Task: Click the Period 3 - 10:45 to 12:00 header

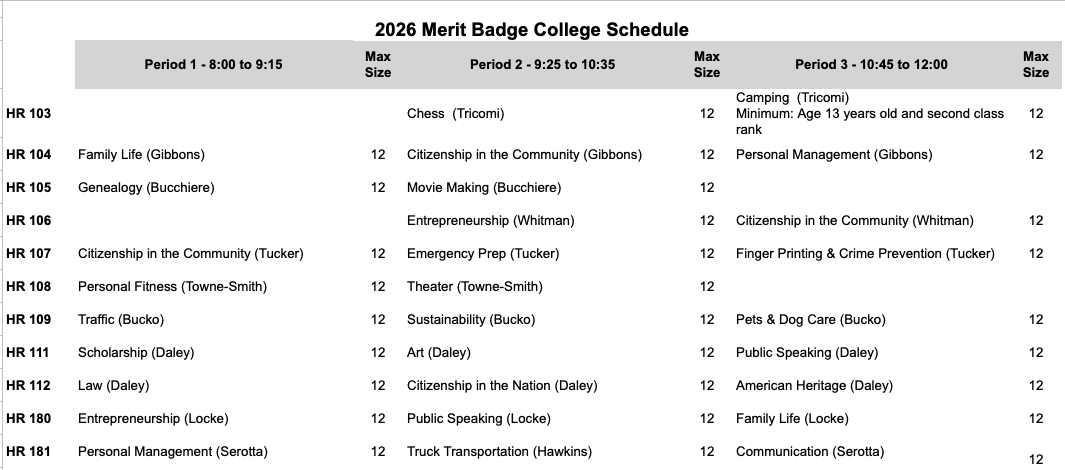Action: click(871, 65)
